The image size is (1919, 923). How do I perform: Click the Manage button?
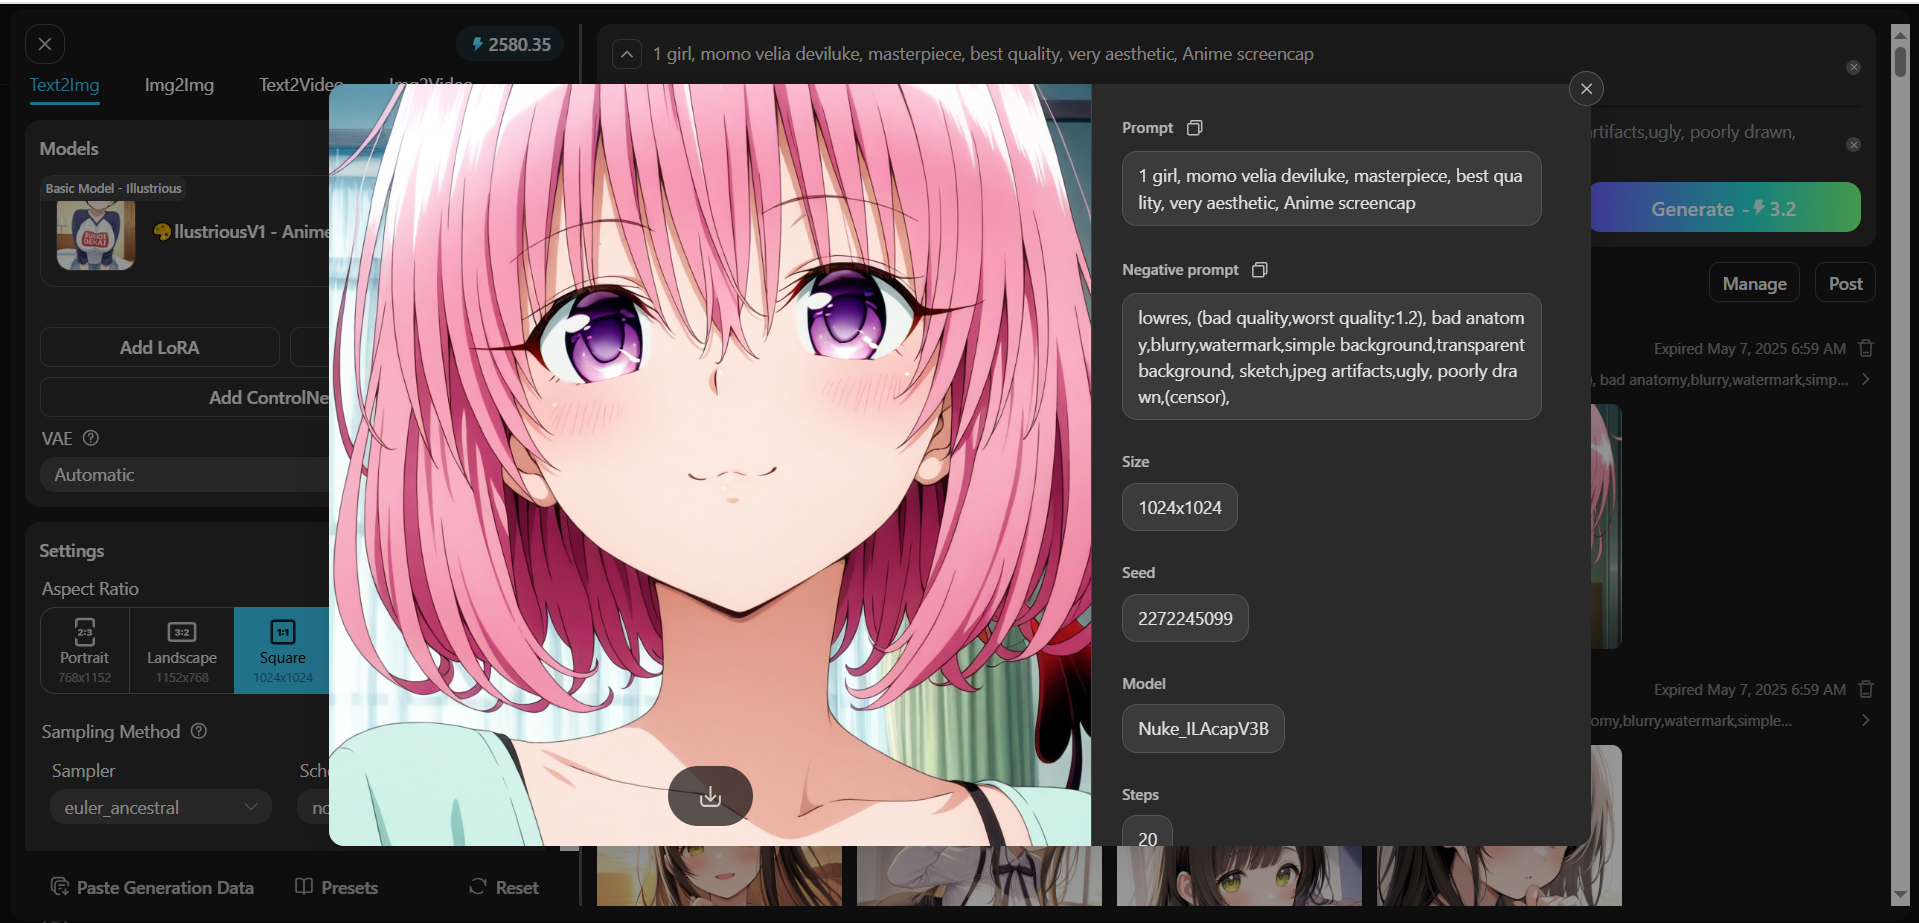[1754, 284]
